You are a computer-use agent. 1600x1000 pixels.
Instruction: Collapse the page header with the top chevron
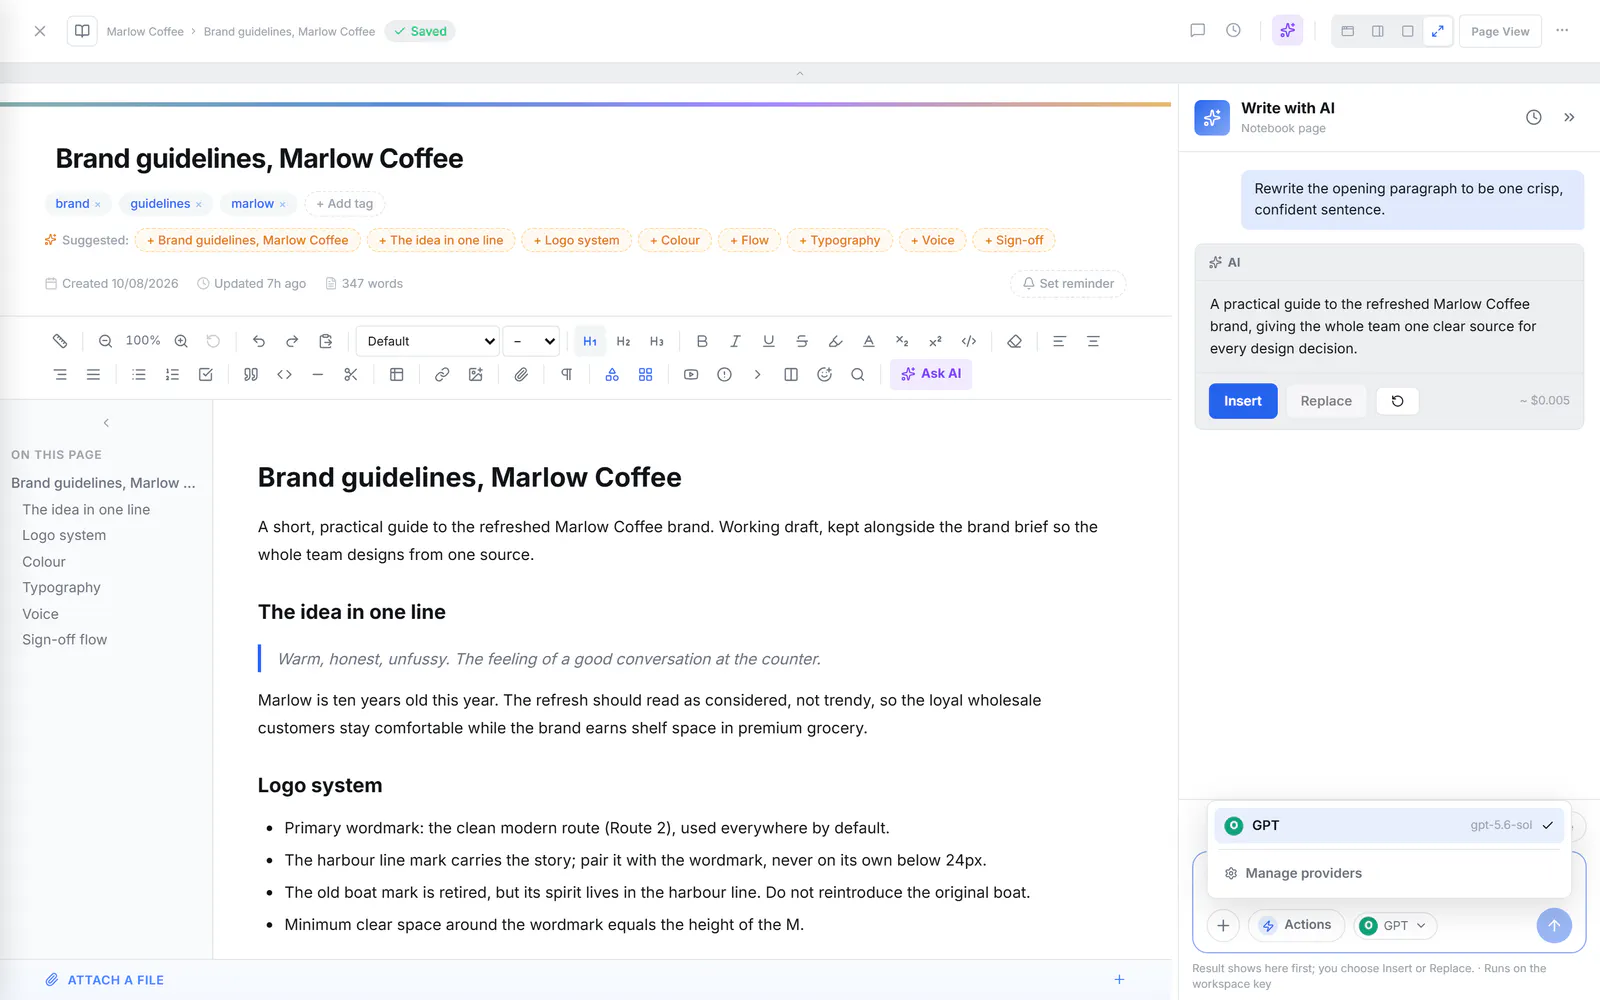[x=799, y=73]
